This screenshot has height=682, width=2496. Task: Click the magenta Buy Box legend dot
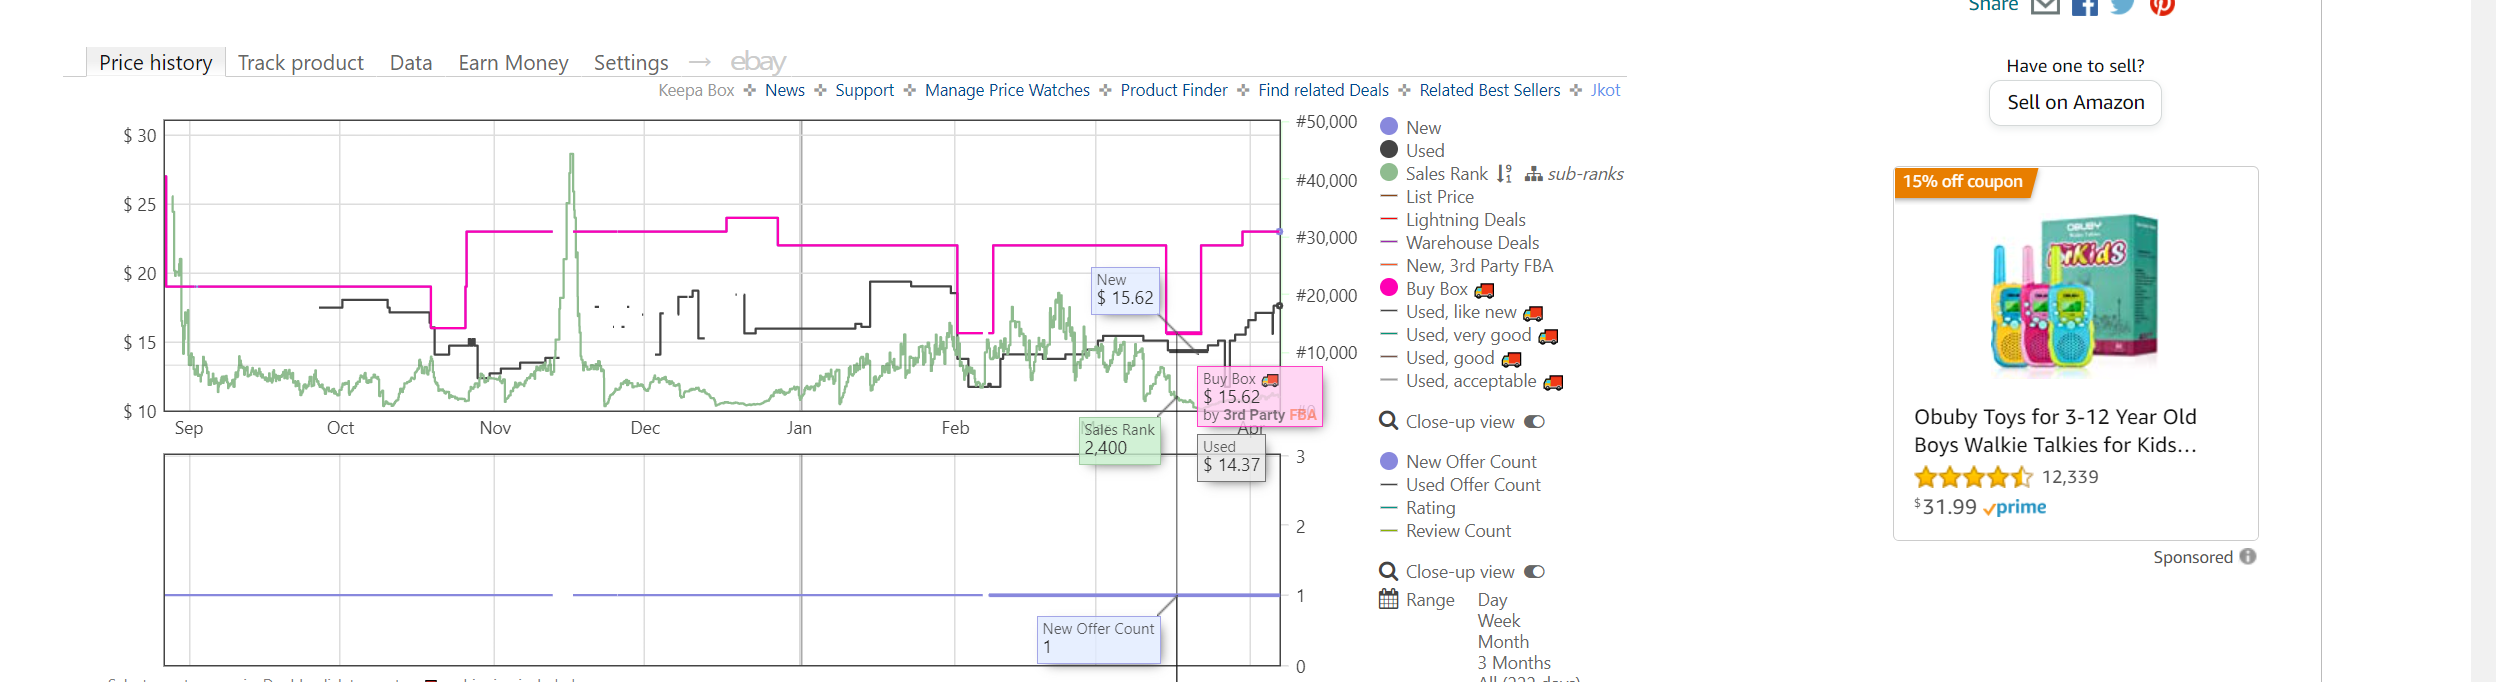tap(1389, 288)
